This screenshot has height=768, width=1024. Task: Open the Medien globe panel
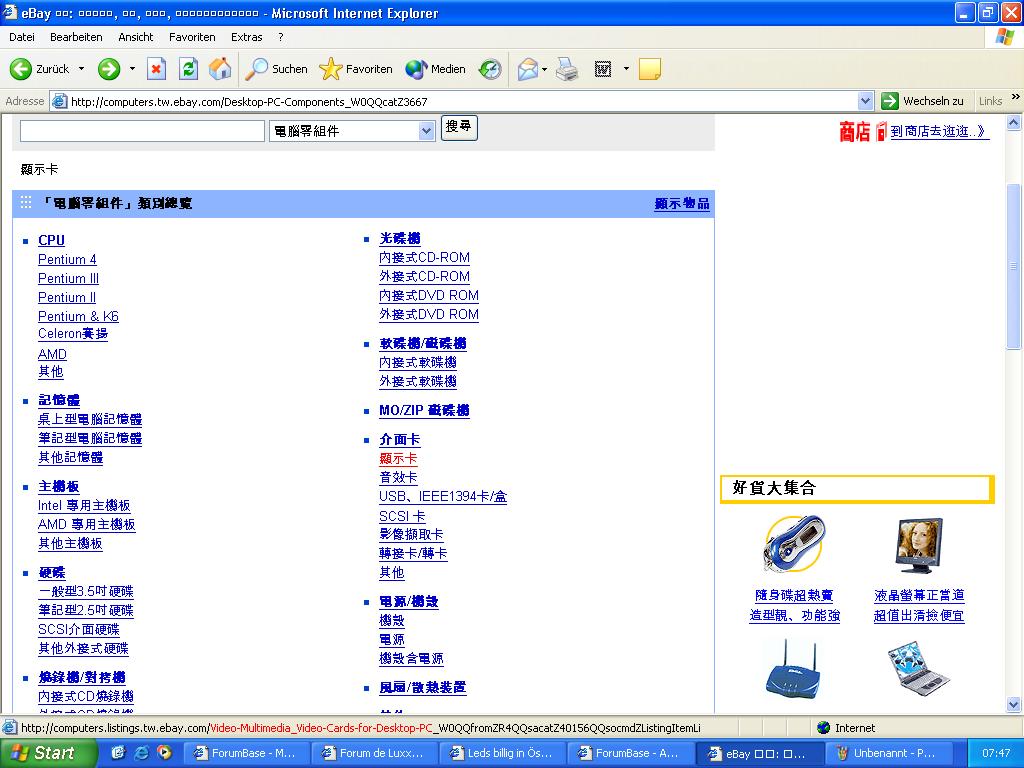pyautogui.click(x=435, y=69)
